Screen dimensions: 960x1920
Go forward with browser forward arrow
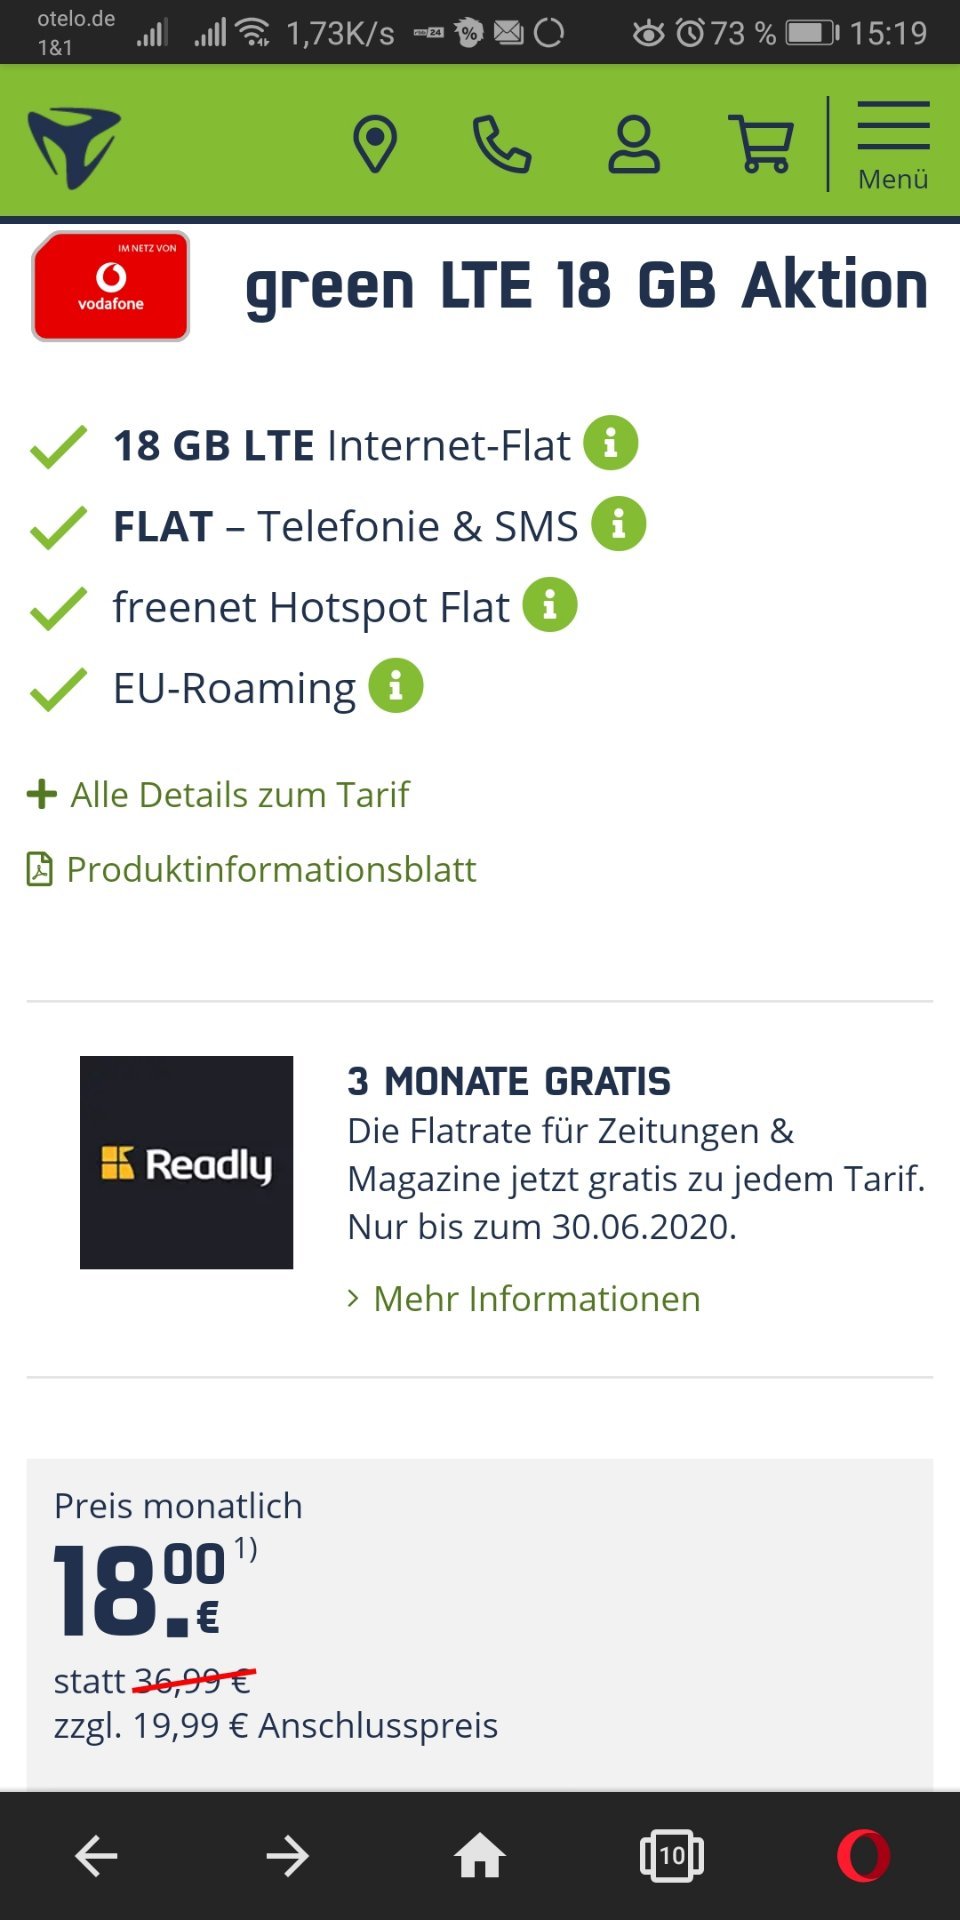point(288,1856)
